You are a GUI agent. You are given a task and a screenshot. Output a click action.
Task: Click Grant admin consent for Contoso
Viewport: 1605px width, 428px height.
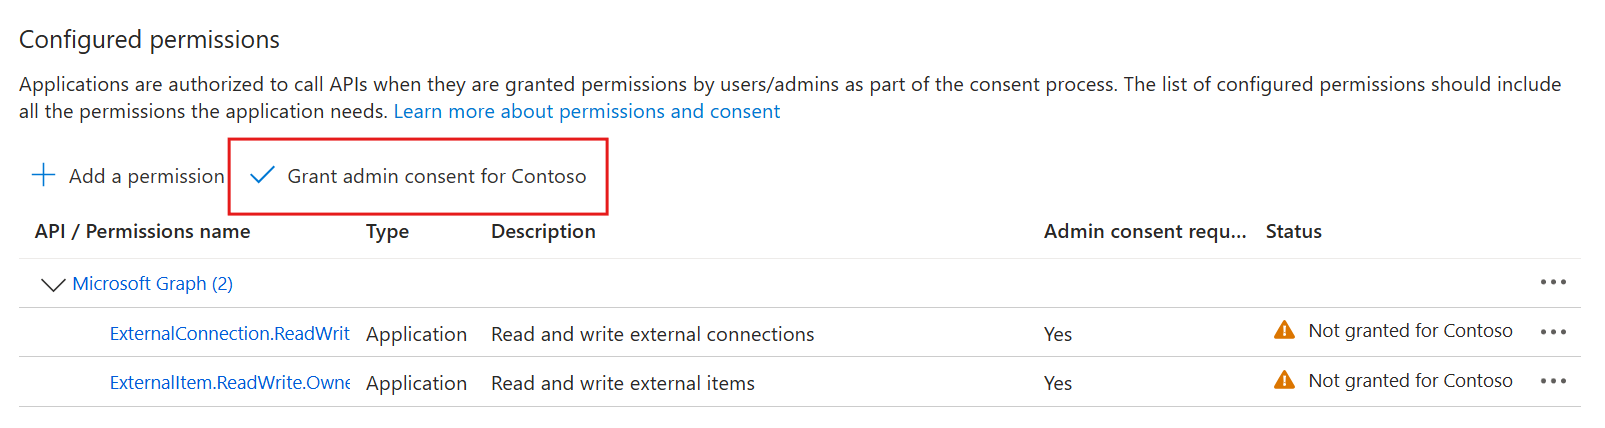(436, 177)
